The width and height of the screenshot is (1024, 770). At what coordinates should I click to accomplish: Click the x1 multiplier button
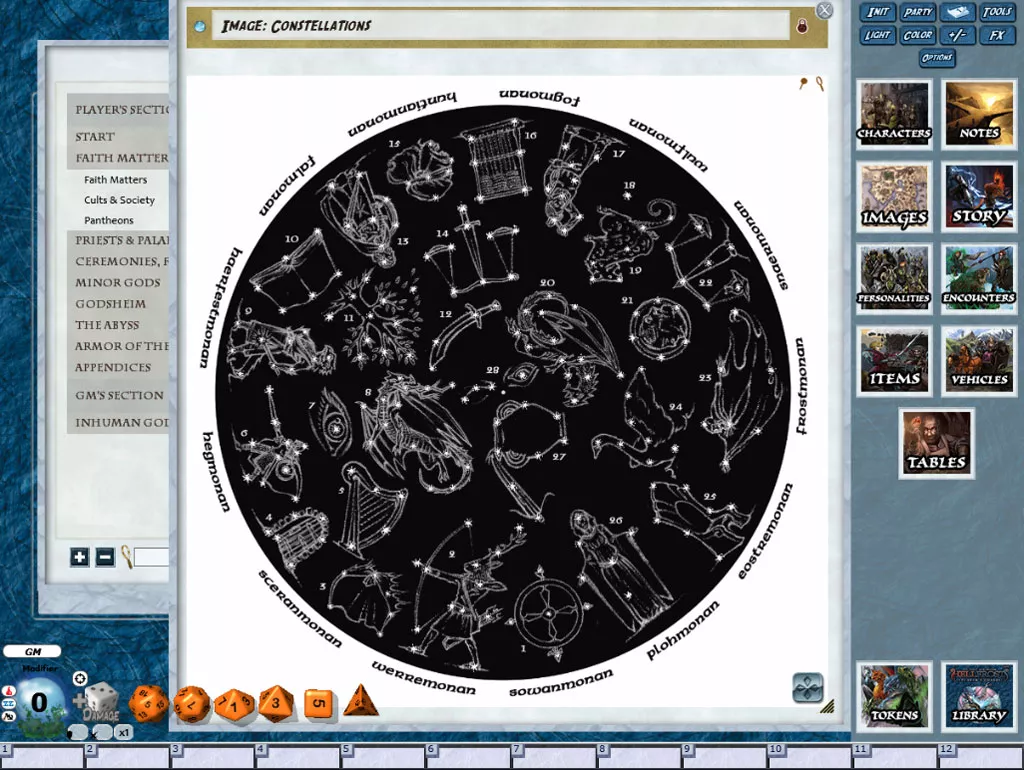[123, 732]
